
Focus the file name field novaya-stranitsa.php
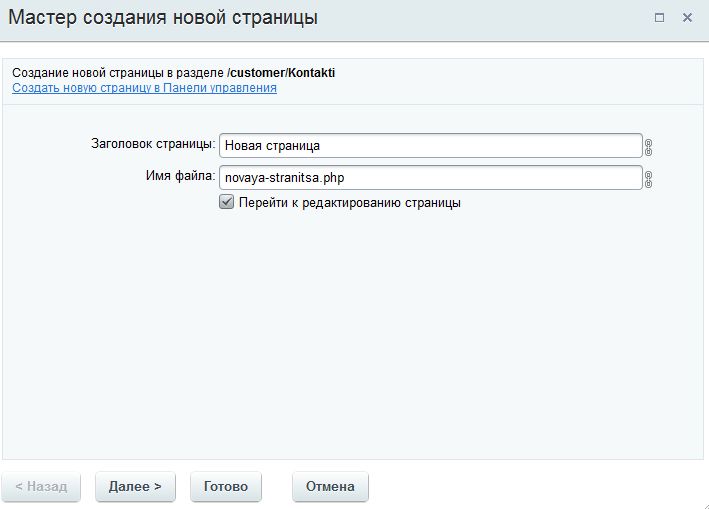430,178
